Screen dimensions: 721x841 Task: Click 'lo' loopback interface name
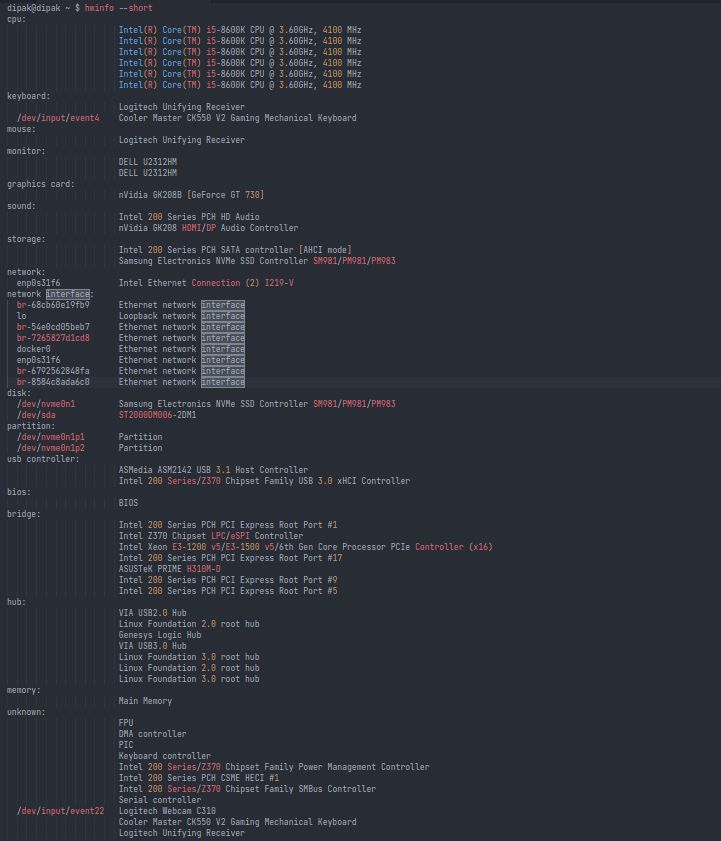[21, 316]
